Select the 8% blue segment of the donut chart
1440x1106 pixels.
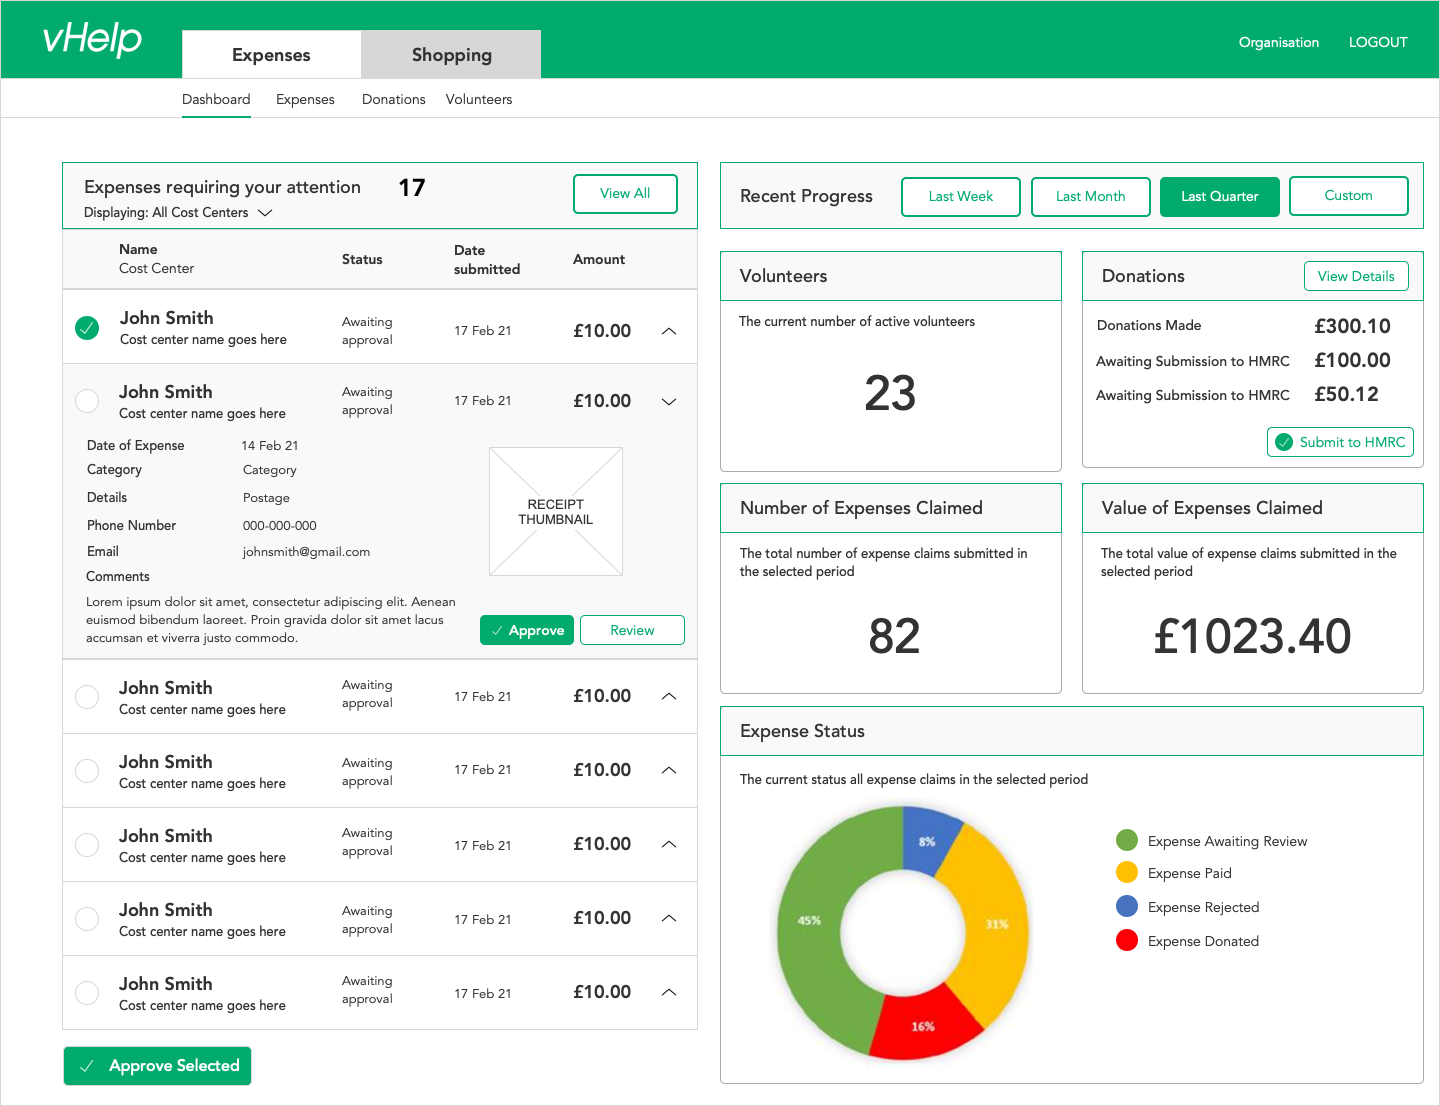tap(927, 841)
